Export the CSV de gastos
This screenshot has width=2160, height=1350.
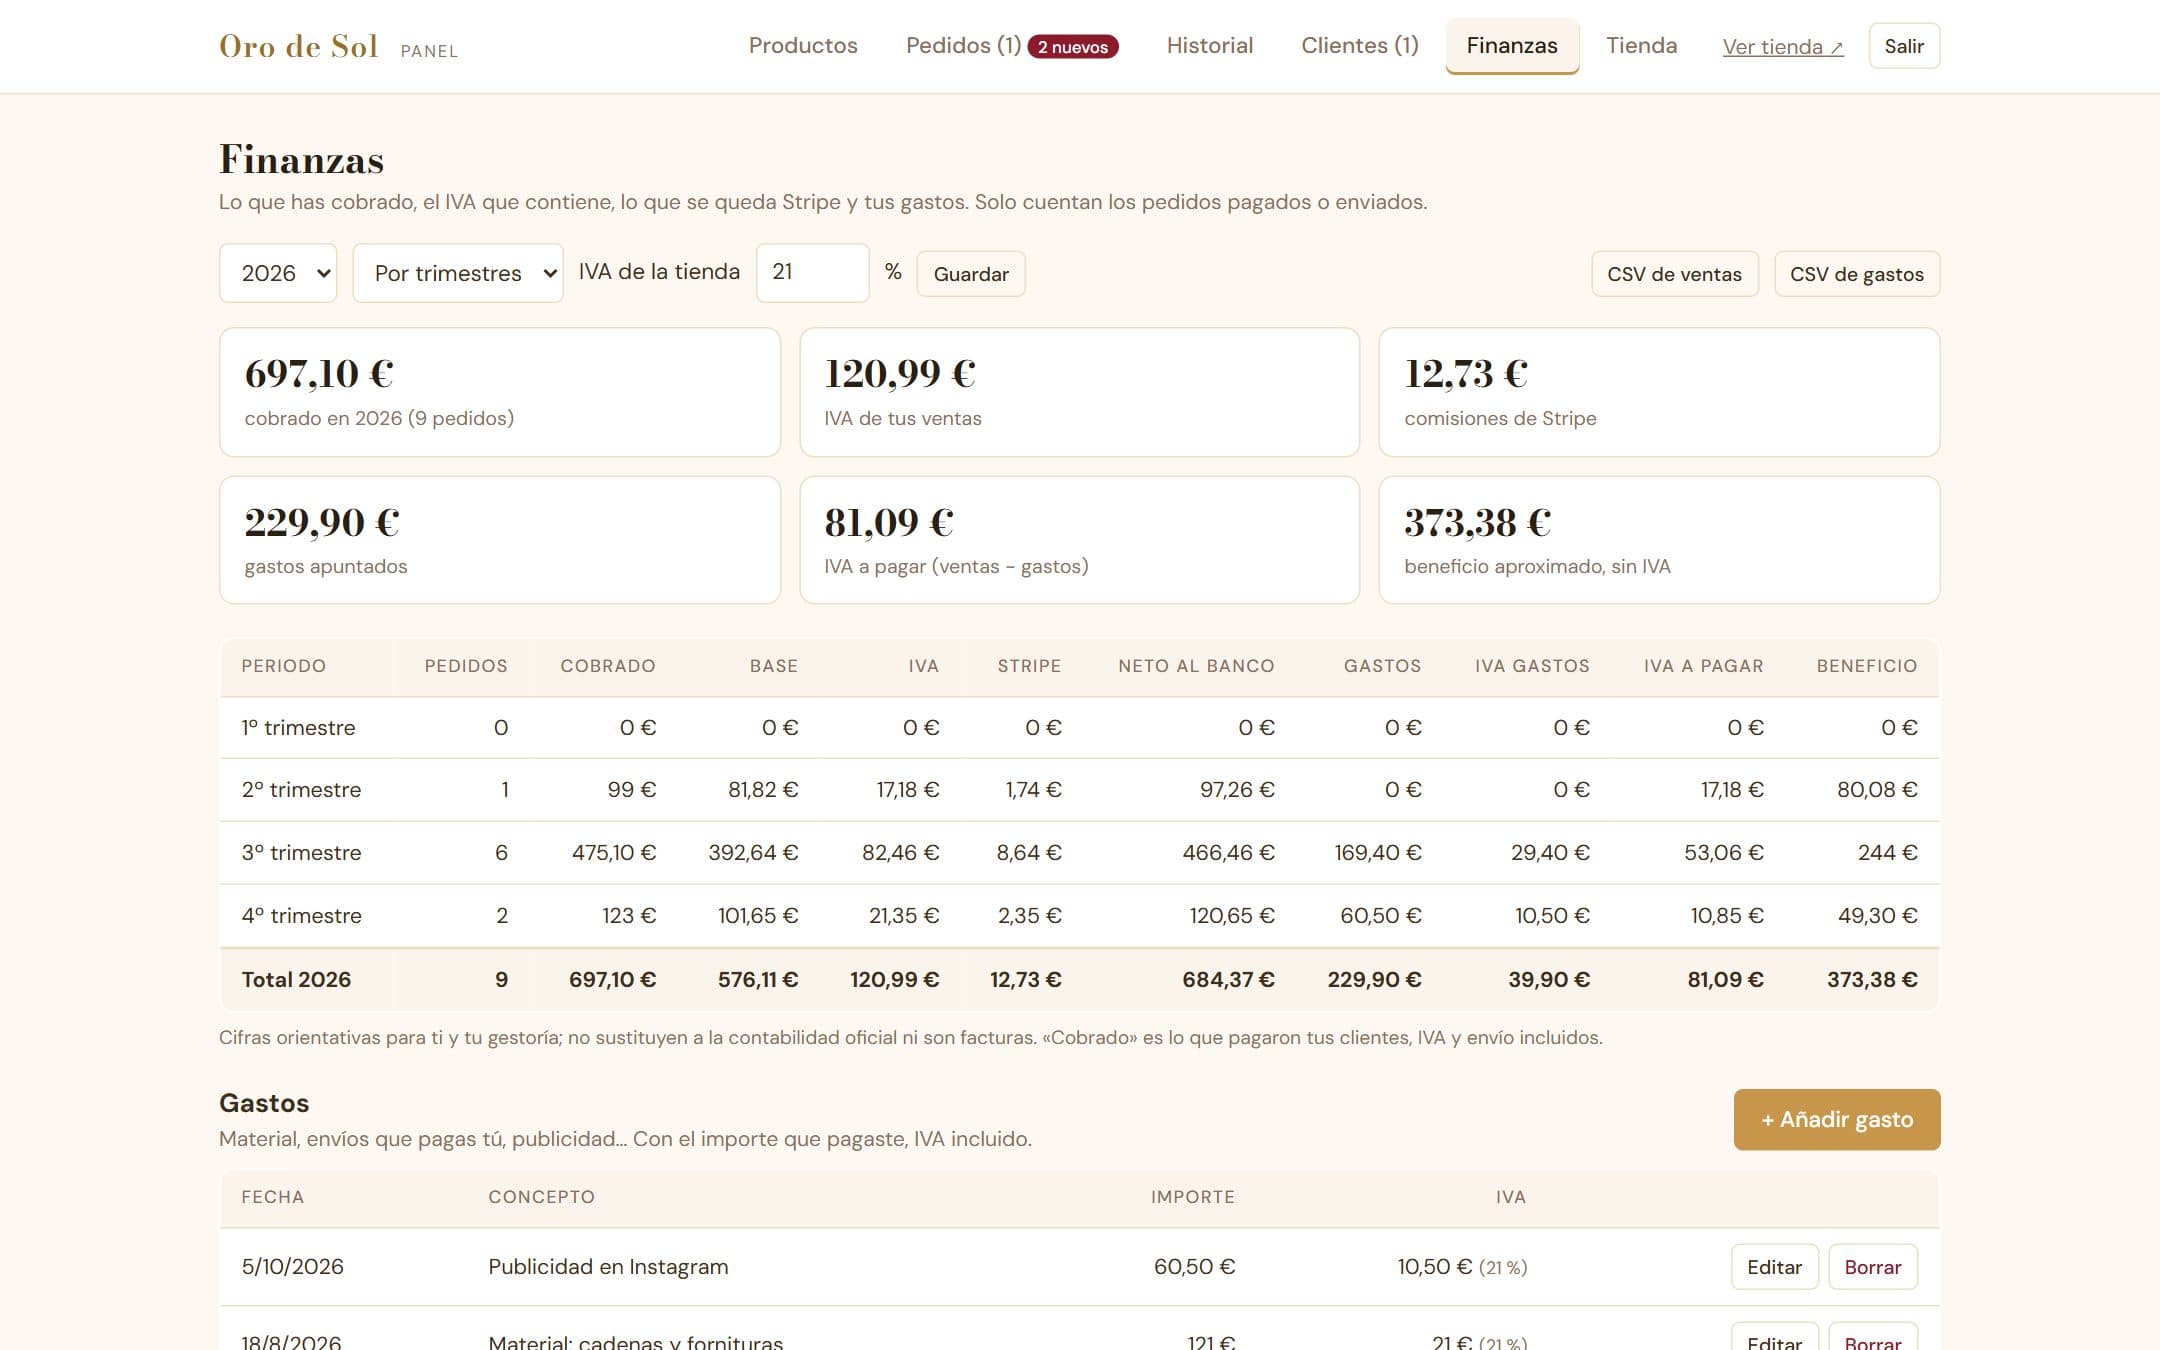tap(1856, 274)
